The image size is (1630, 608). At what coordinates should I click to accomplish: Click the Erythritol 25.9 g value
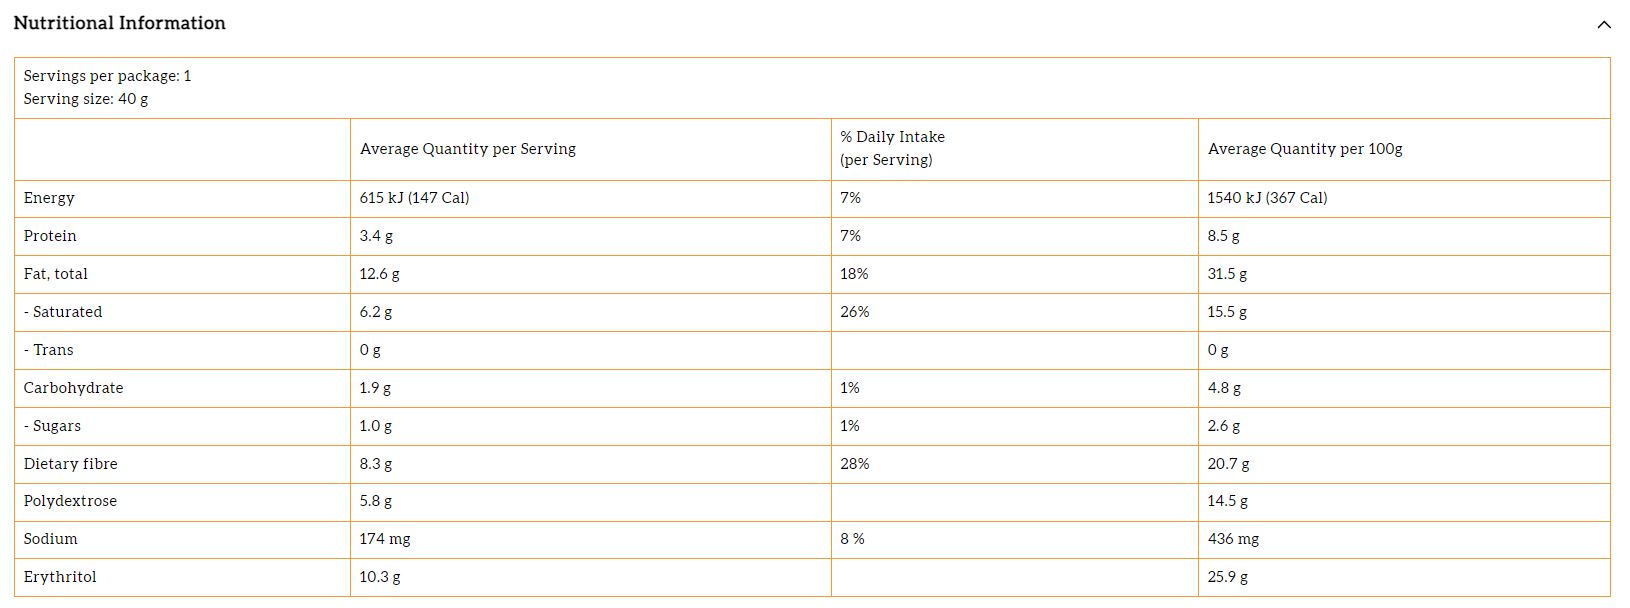[1228, 577]
